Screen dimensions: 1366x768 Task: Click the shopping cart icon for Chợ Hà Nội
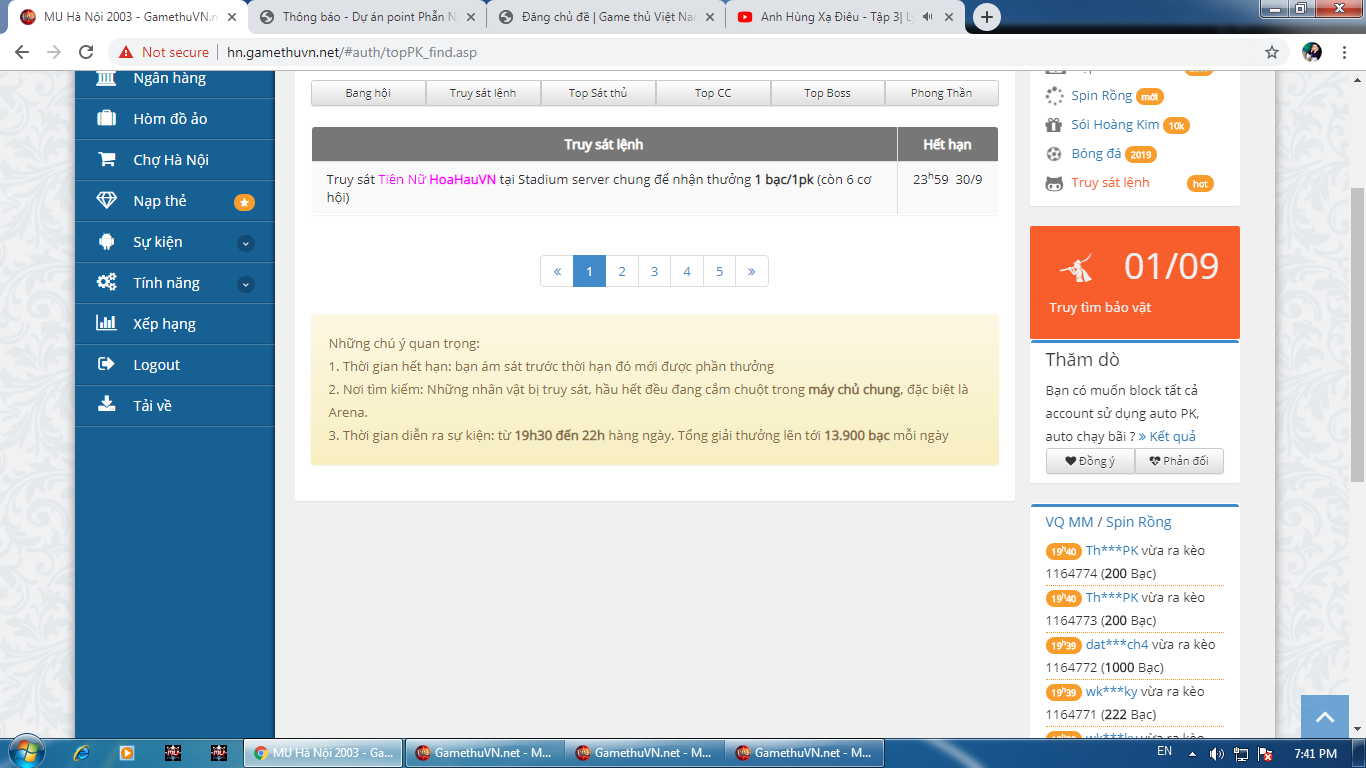tap(106, 160)
